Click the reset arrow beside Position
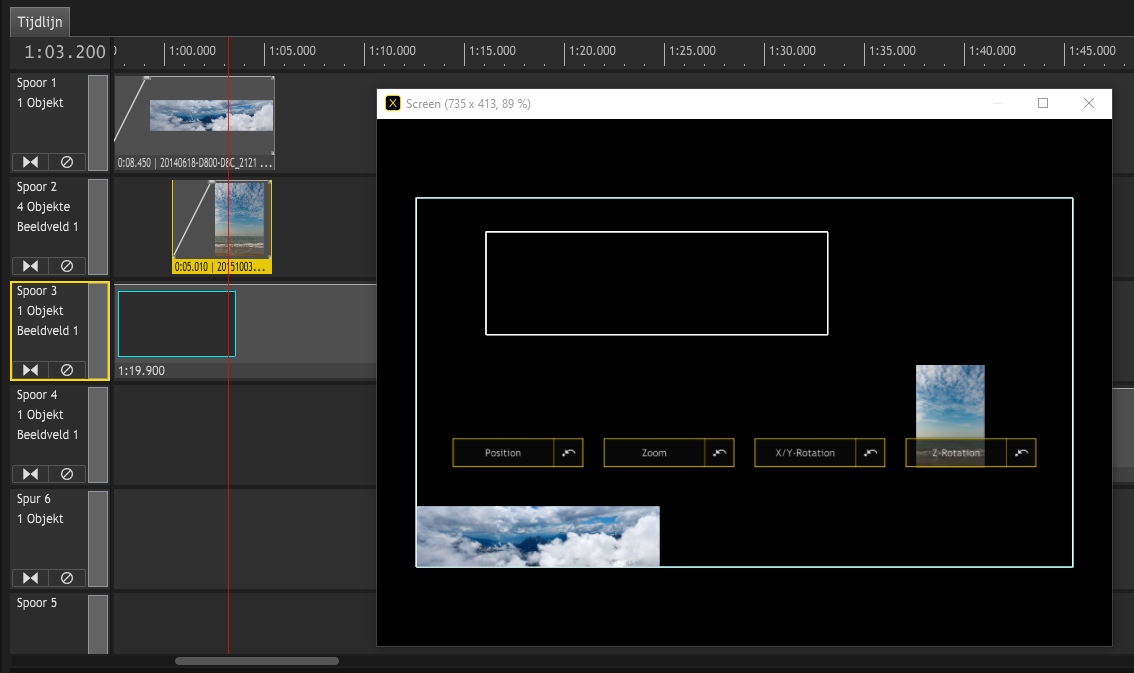The width and height of the screenshot is (1134, 673). [569, 453]
